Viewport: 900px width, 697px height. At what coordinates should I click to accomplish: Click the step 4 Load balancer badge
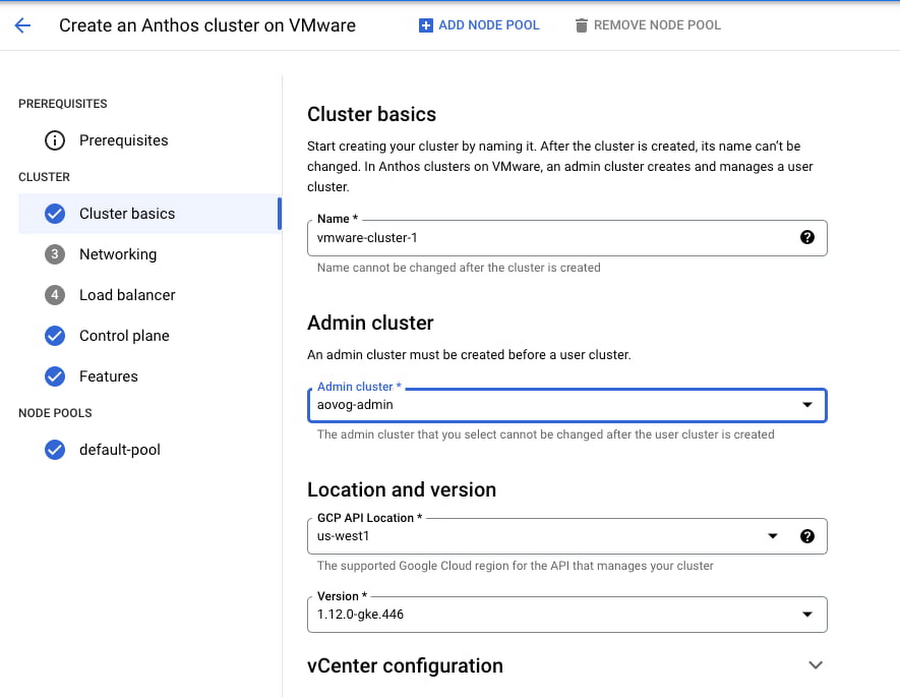pyautogui.click(x=55, y=295)
